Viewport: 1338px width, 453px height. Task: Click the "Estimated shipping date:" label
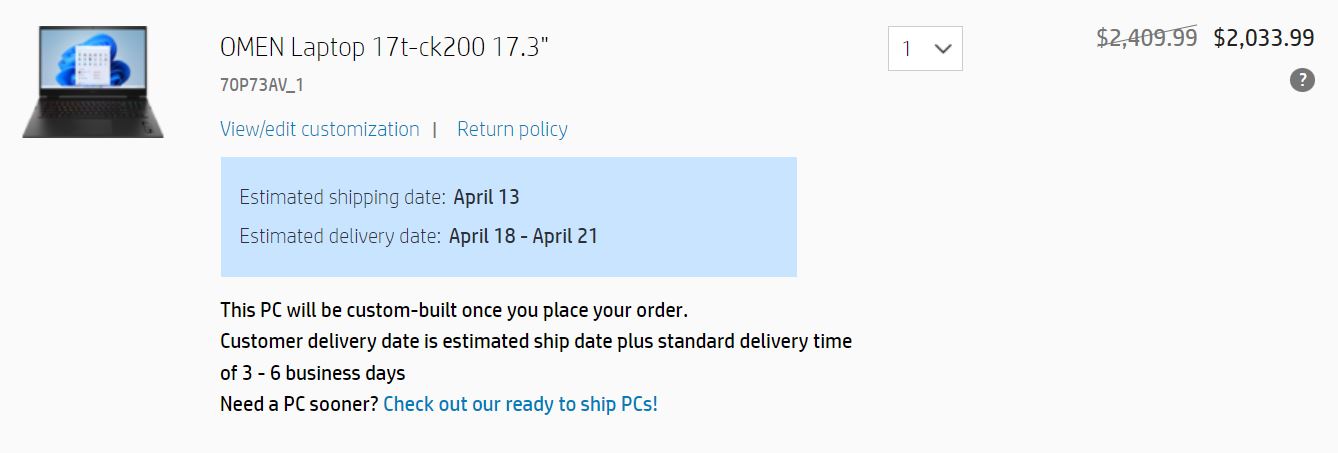tap(342, 197)
